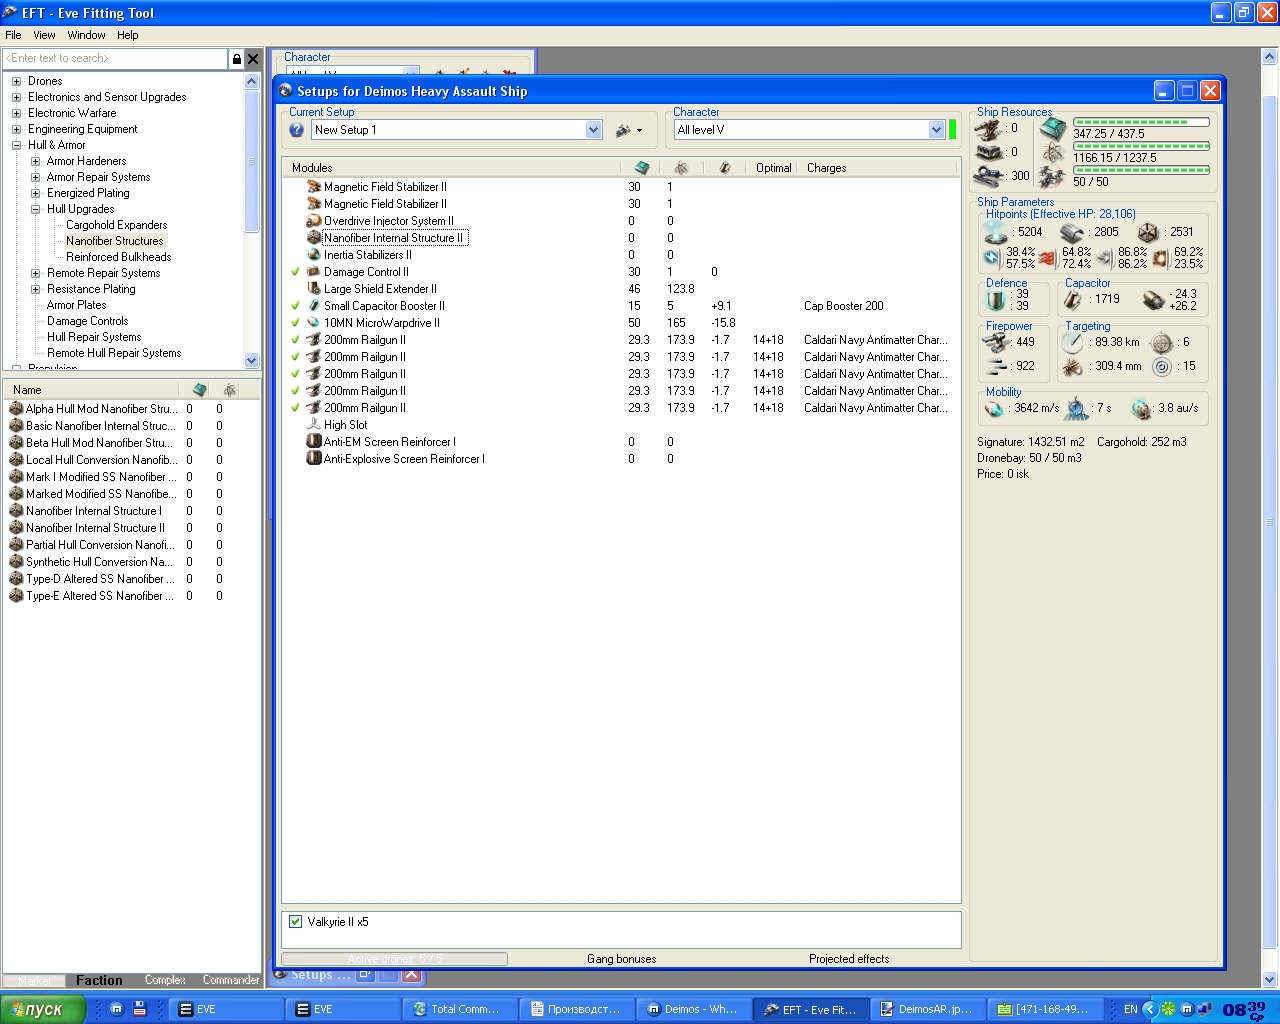Open the Windows Start button

[42, 1009]
